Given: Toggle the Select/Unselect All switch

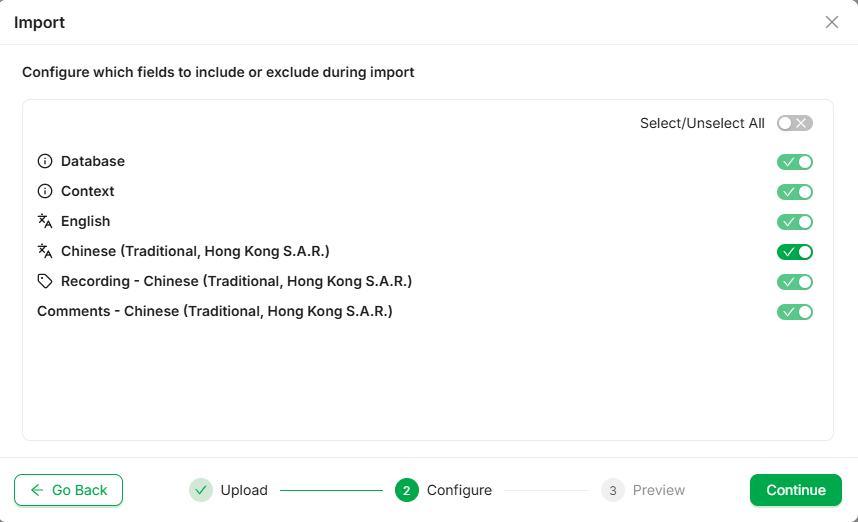Looking at the screenshot, I should pos(795,123).
